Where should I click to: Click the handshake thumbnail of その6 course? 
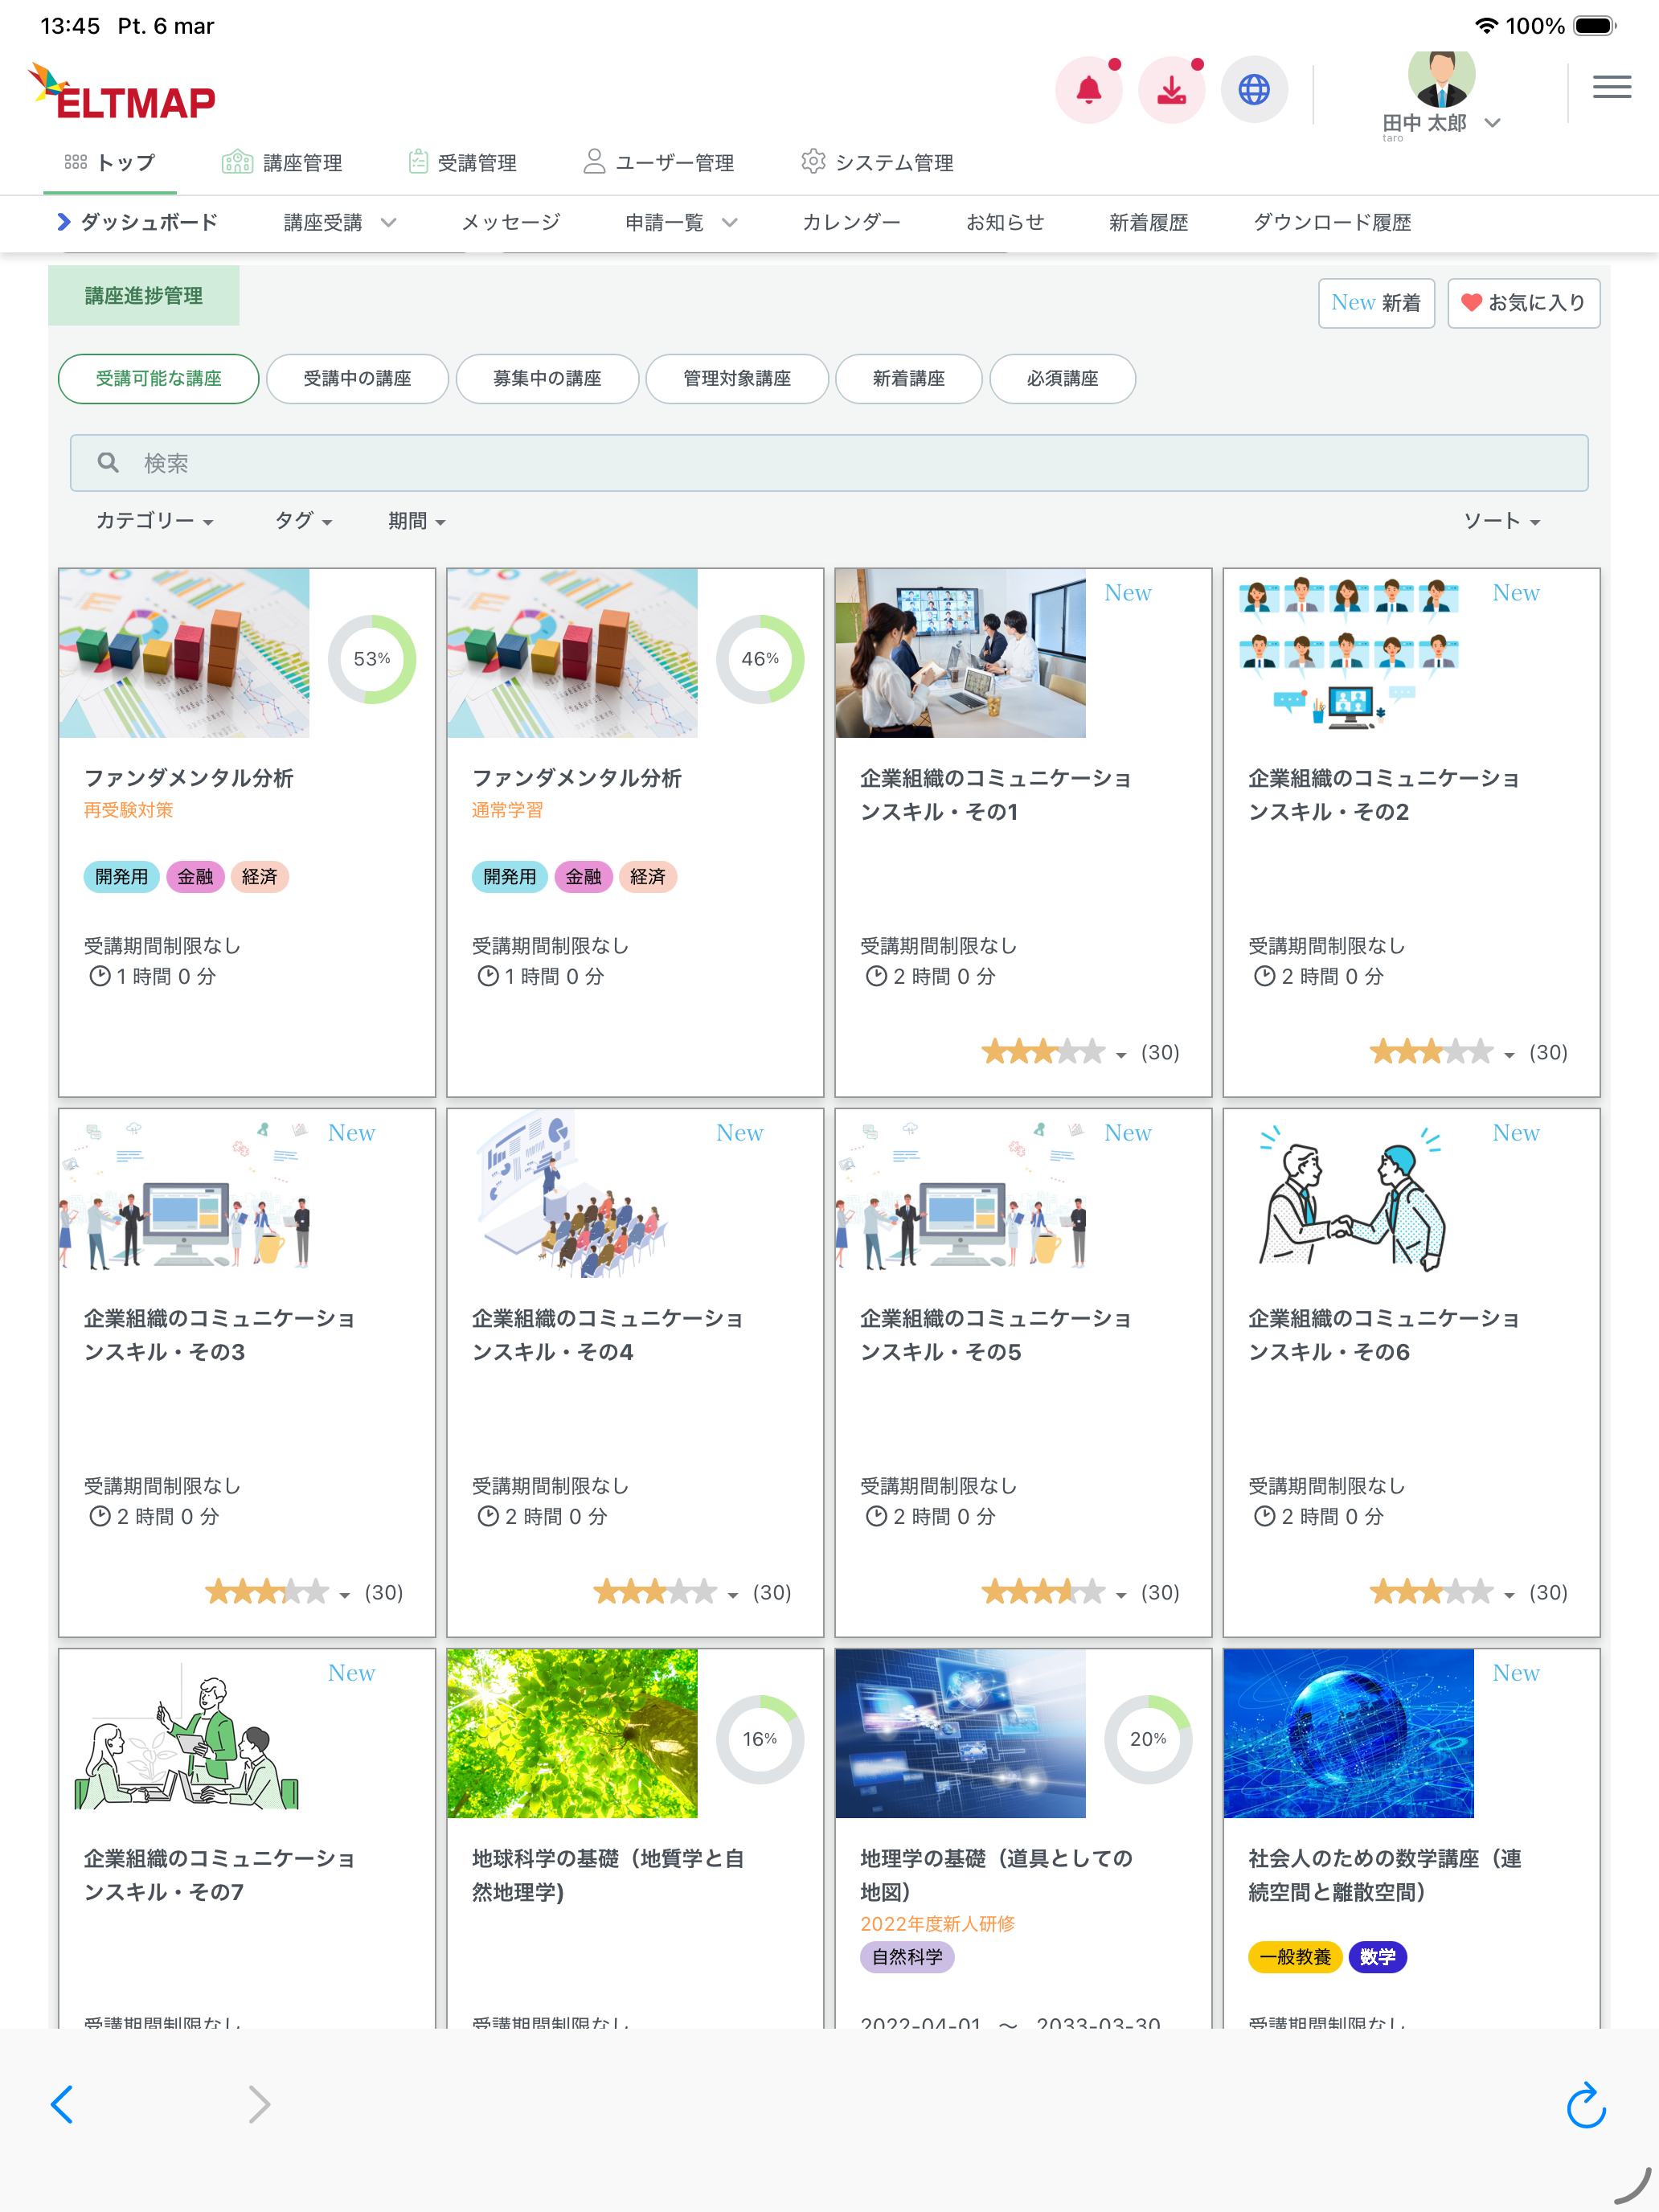tap(1348, 1193)
